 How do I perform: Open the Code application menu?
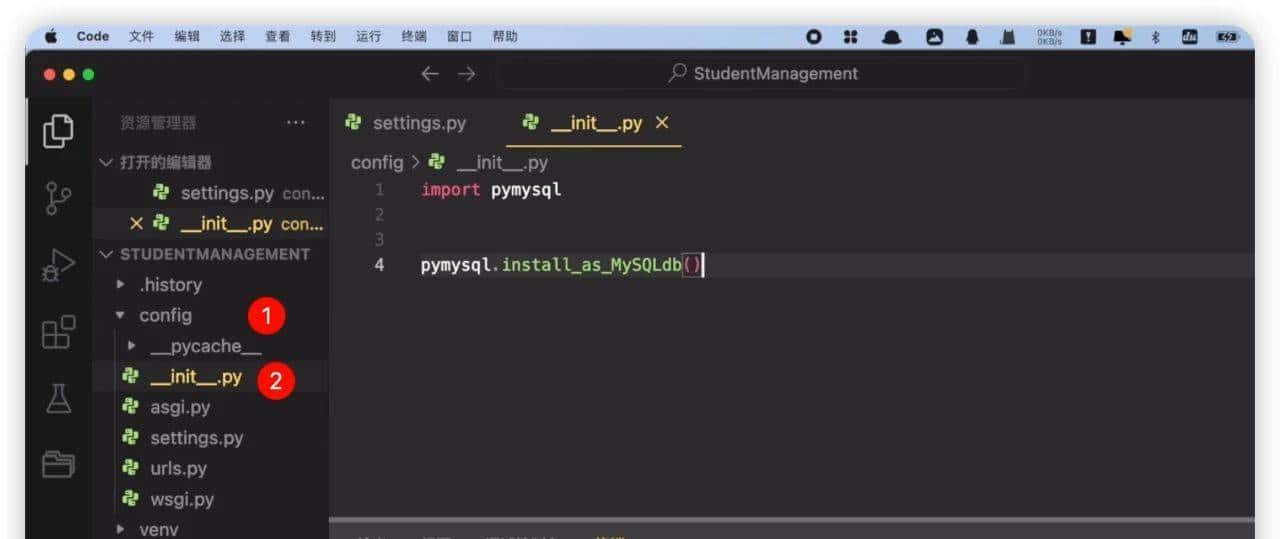(x=93, y=36)
